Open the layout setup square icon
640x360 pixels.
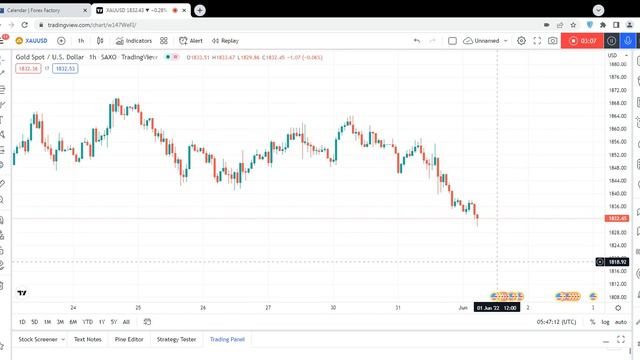coord(452,41)
